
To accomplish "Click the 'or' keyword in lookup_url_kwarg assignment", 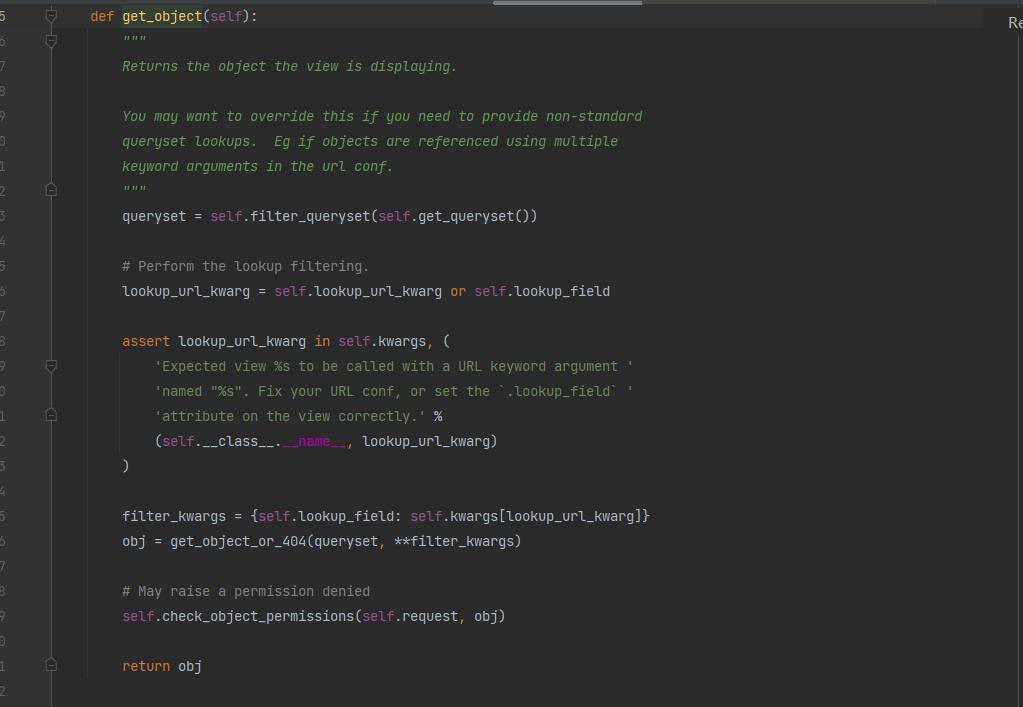I will 458,292.
